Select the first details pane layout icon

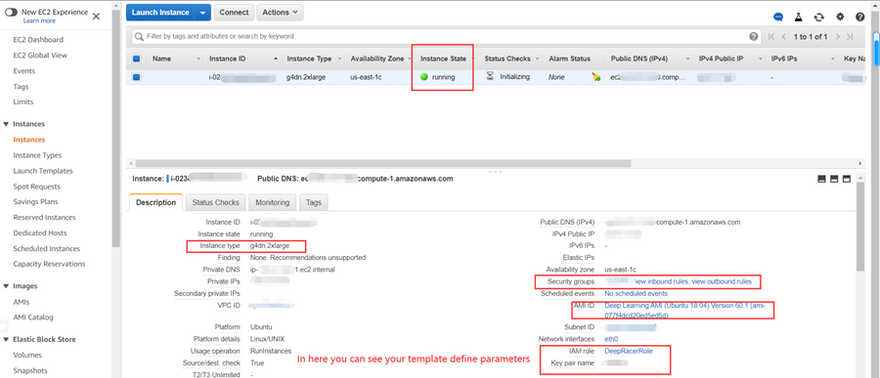tap(822, 179)
